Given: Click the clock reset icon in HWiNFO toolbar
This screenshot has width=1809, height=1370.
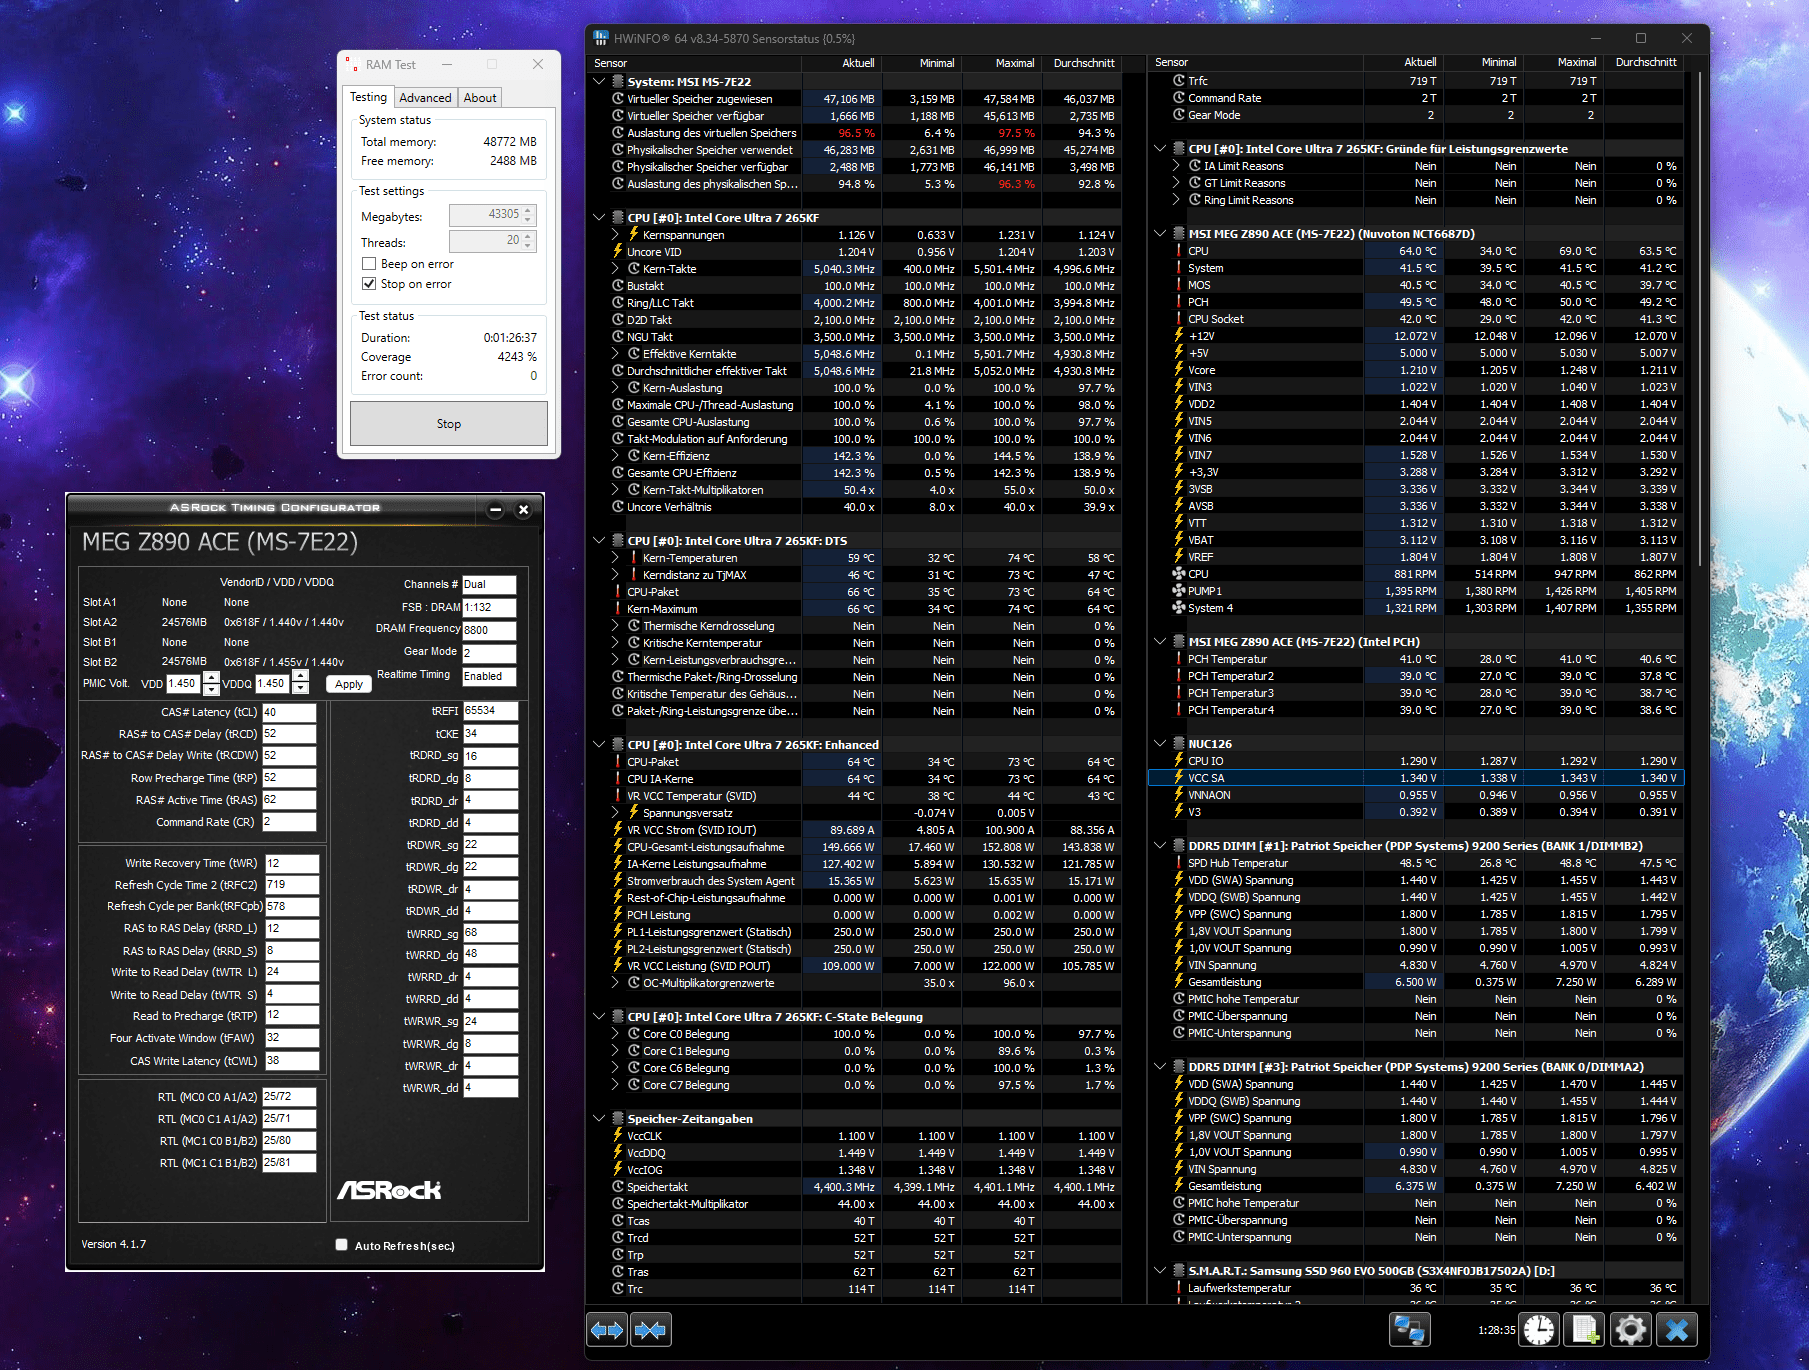Looking at the screenshot, I should [1539, 1330].
